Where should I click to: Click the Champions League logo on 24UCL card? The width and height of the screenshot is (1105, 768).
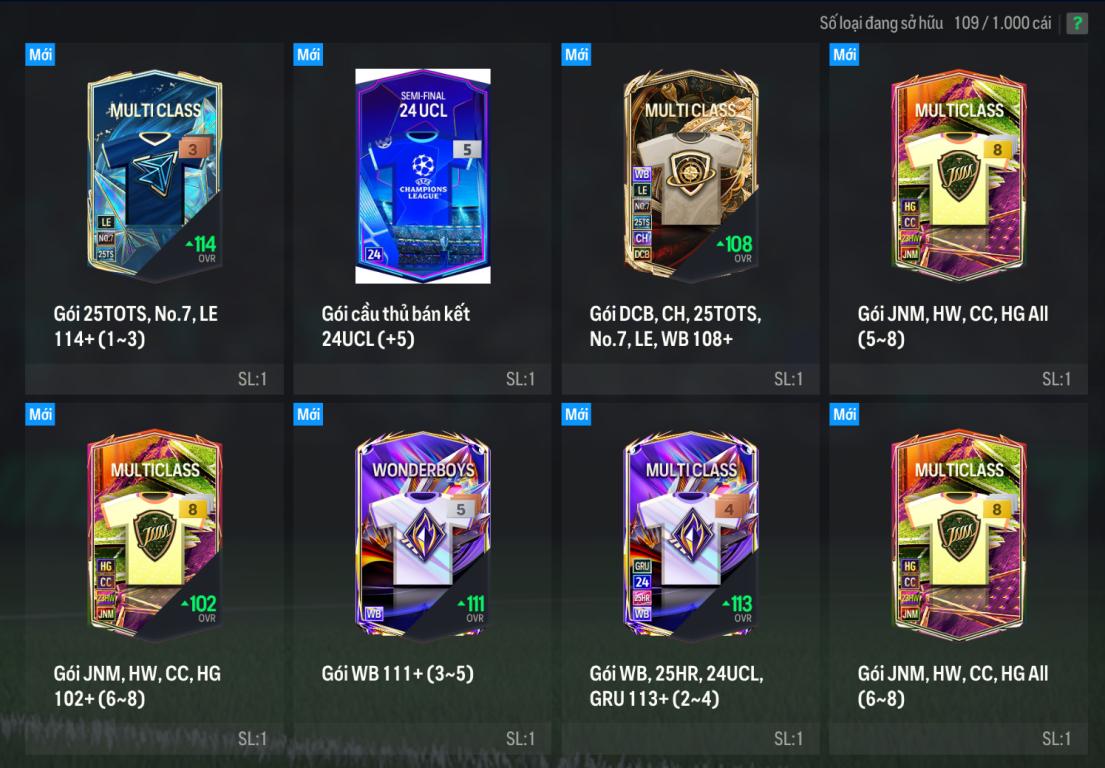(x=423, y=176)
